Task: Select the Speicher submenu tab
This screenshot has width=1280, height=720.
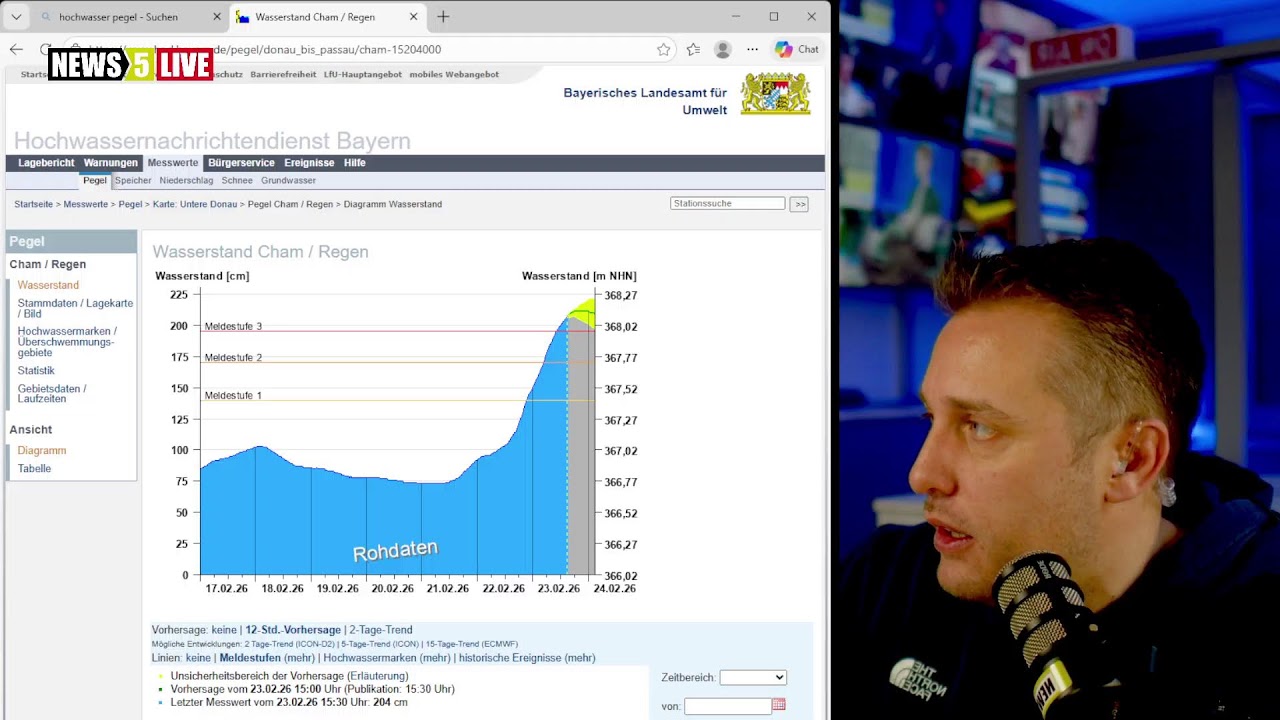Action: tap(133, 181)
